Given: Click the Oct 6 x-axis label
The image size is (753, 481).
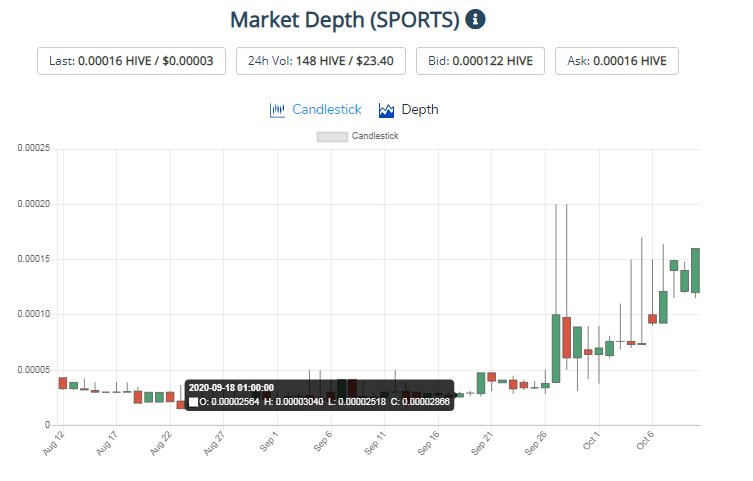Looking at the screenshot, I should pyautogui.click(x=645, y=440).
